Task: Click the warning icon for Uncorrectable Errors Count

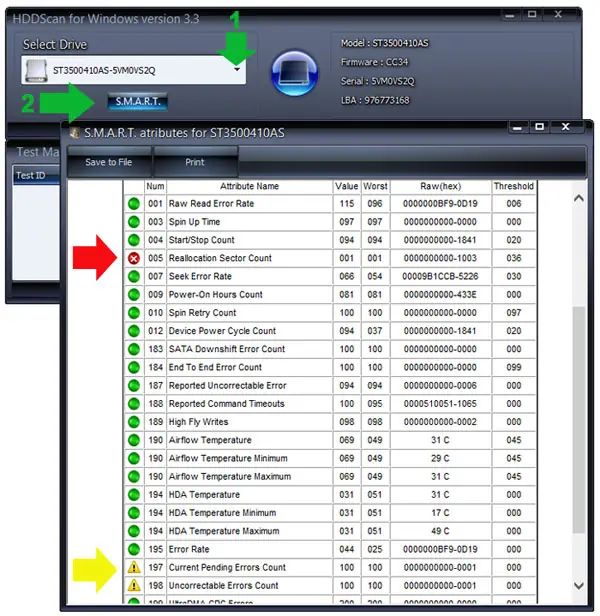Action: 134,585
